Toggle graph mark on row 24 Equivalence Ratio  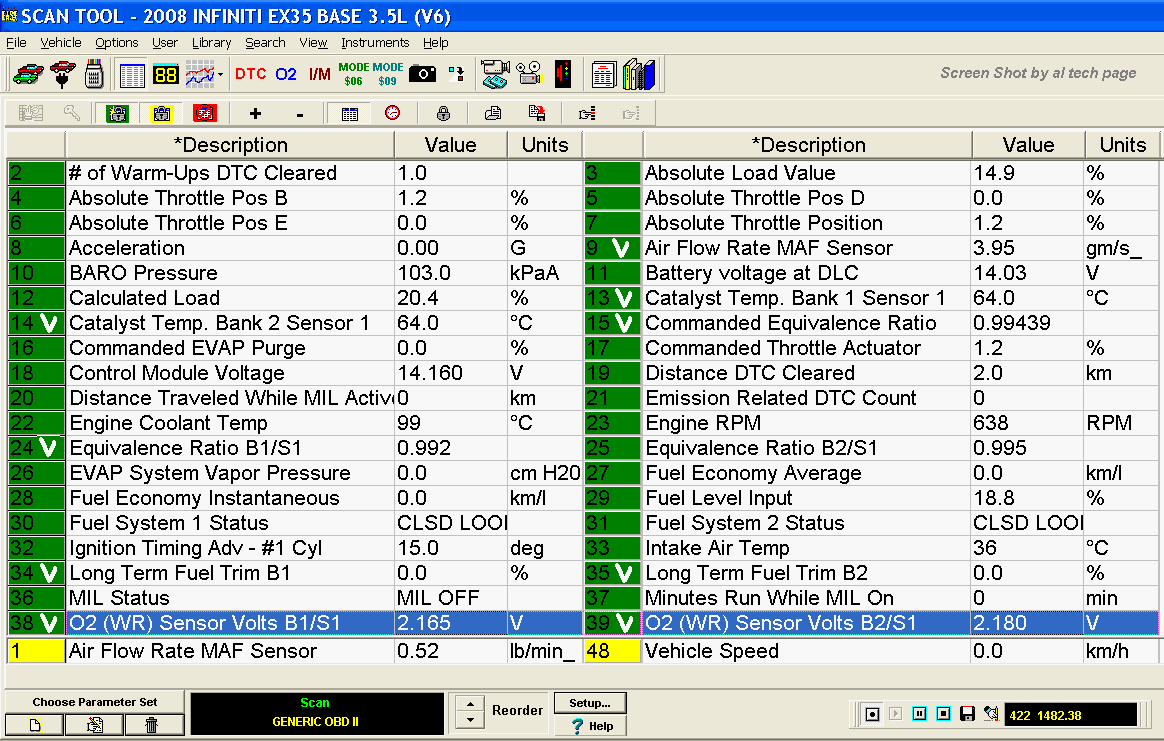48,448
